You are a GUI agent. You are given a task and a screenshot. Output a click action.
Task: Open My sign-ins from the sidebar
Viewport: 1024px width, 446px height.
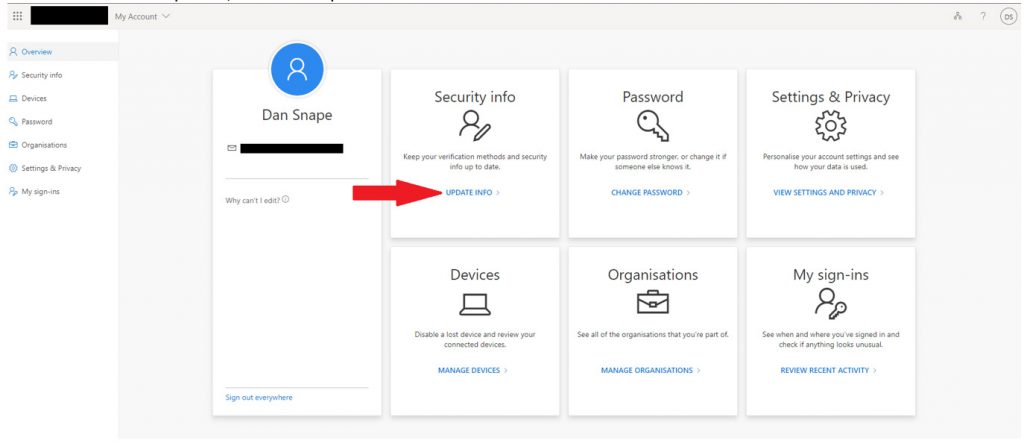point(35,191)
